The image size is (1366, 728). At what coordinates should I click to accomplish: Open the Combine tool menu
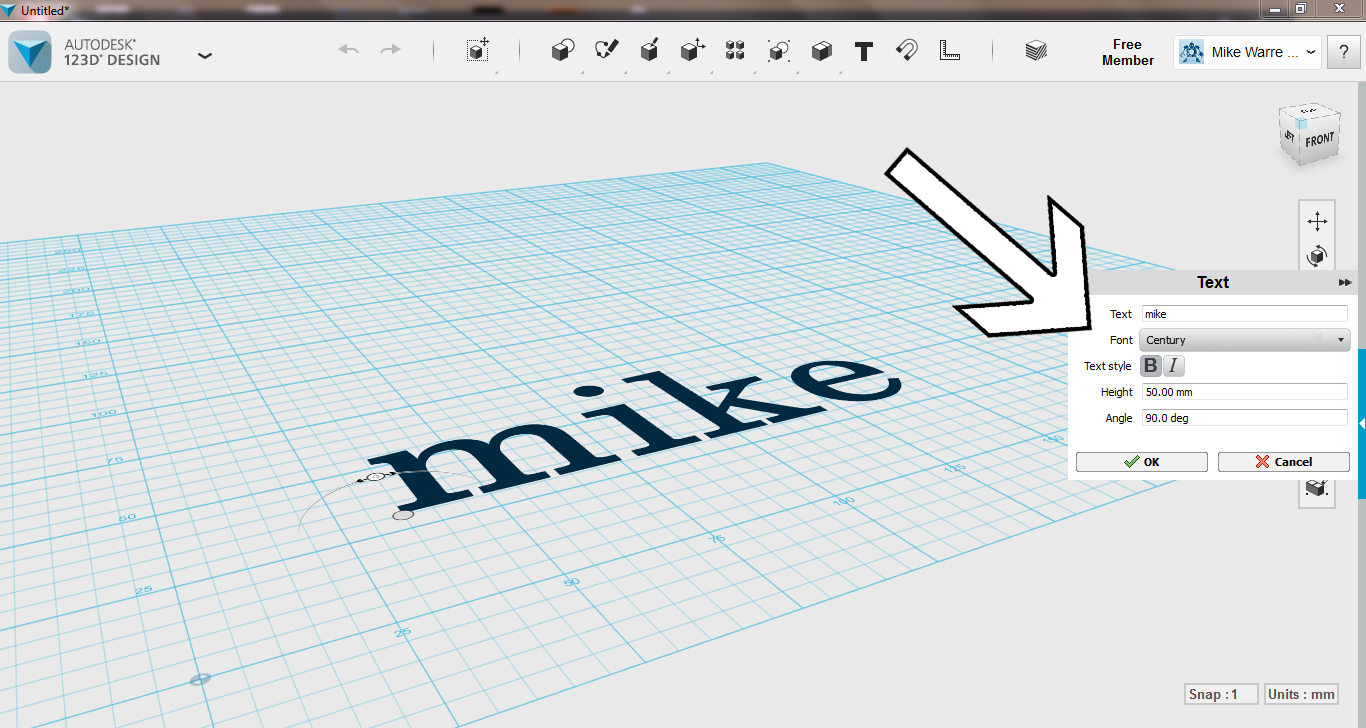(x=821, y=51)
